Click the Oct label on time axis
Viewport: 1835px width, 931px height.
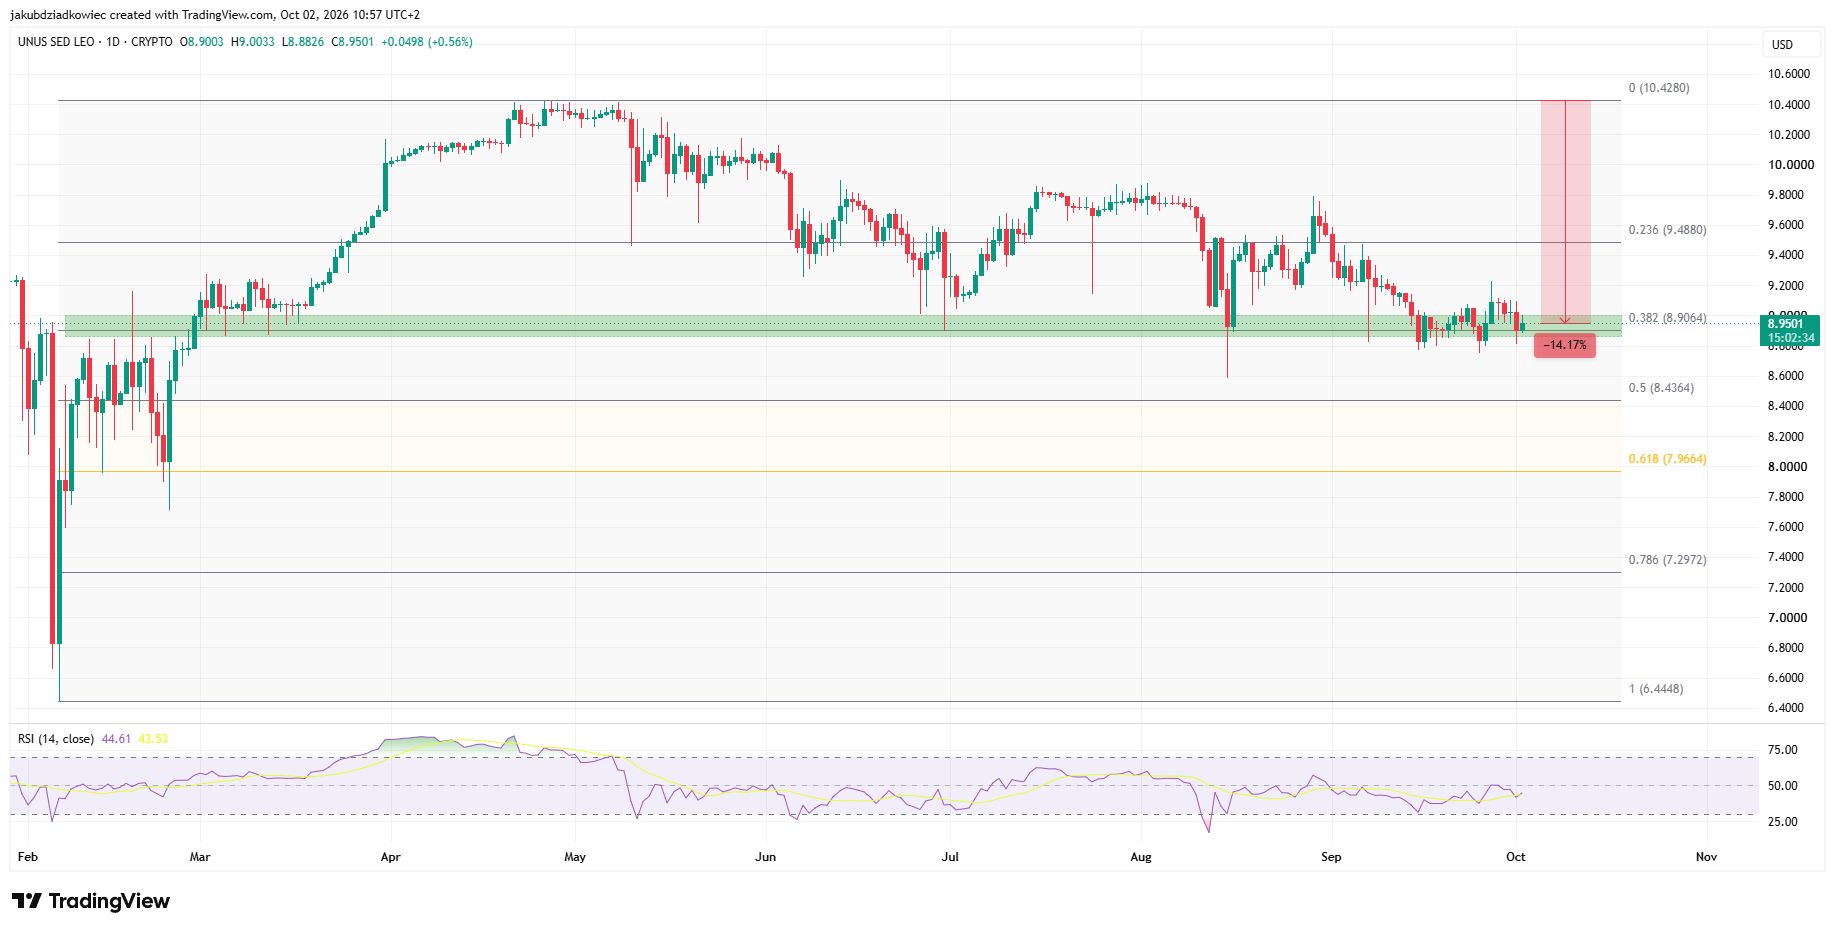1516,857
